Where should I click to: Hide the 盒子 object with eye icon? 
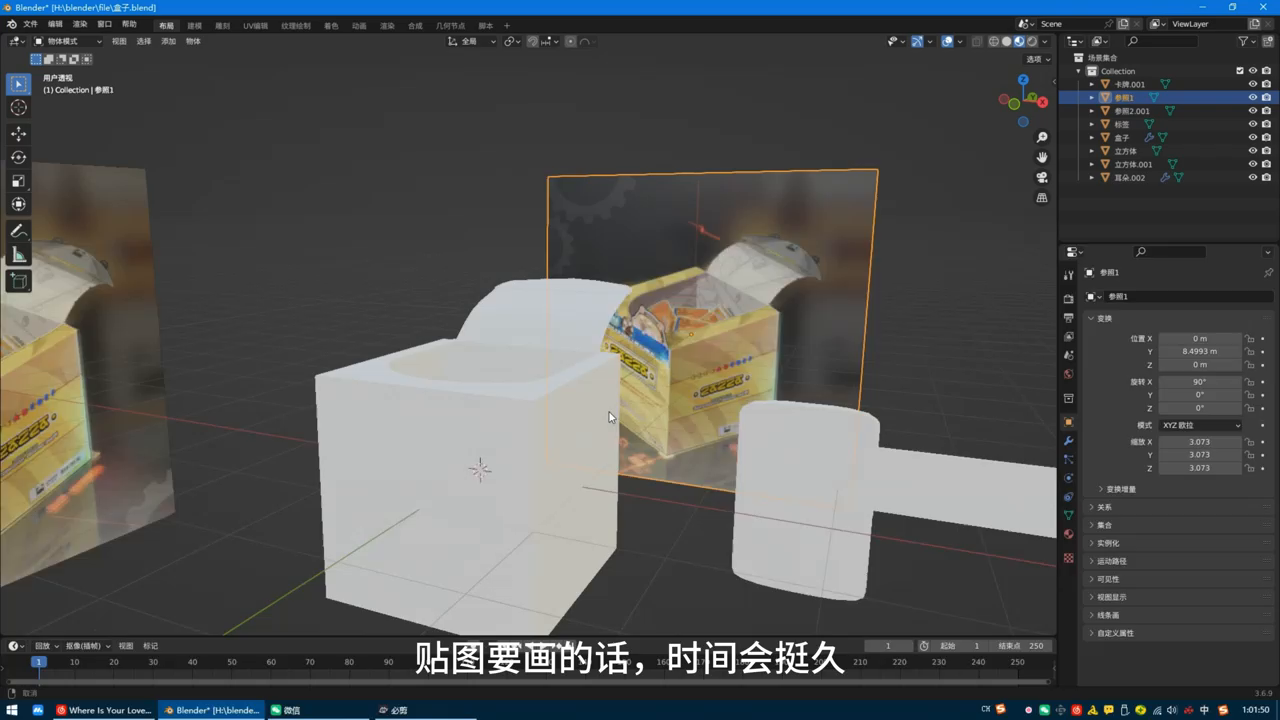tap(1252, 138)
